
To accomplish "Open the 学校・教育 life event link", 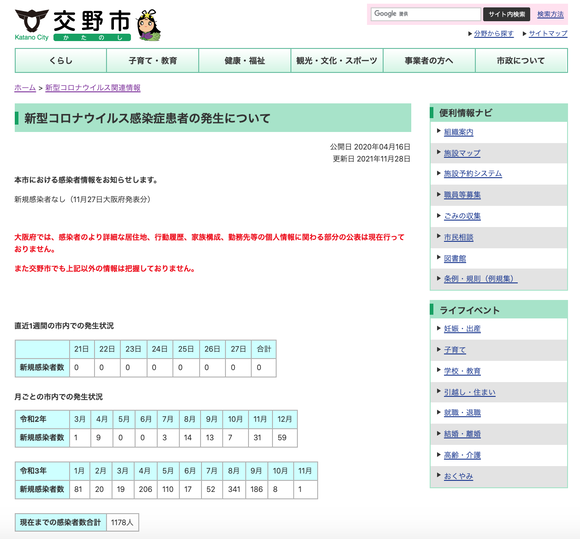I will tap(462, 371).
